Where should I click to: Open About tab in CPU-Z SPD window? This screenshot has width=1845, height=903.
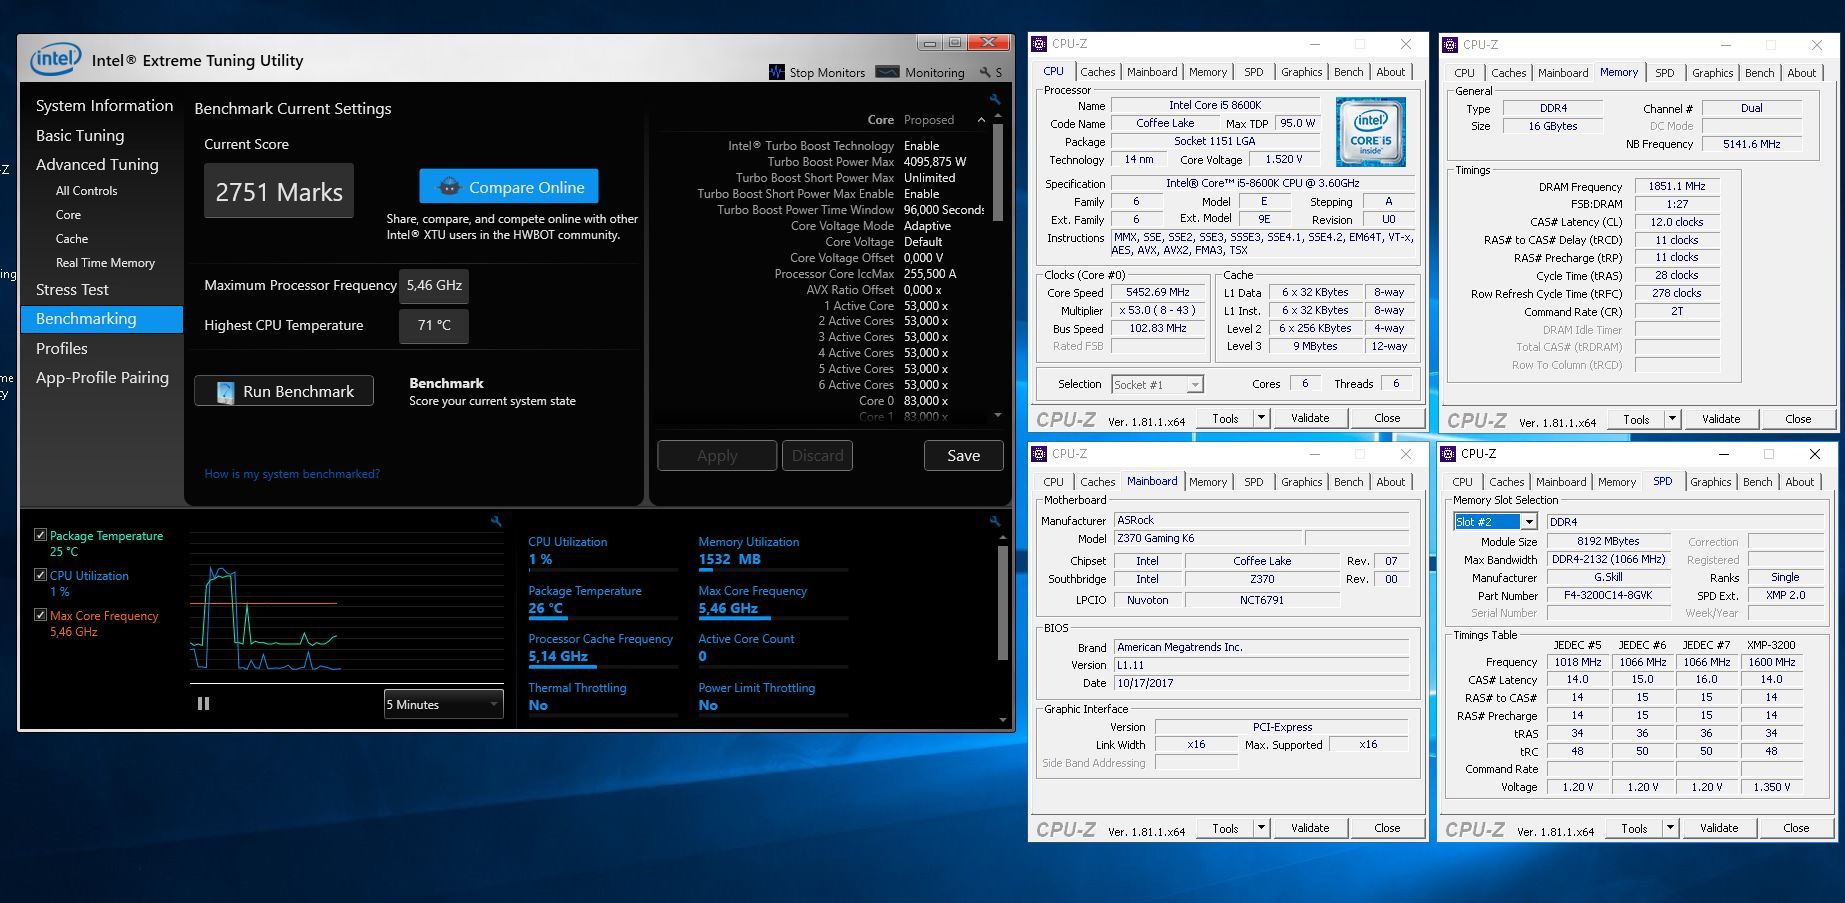(1799, 482)
